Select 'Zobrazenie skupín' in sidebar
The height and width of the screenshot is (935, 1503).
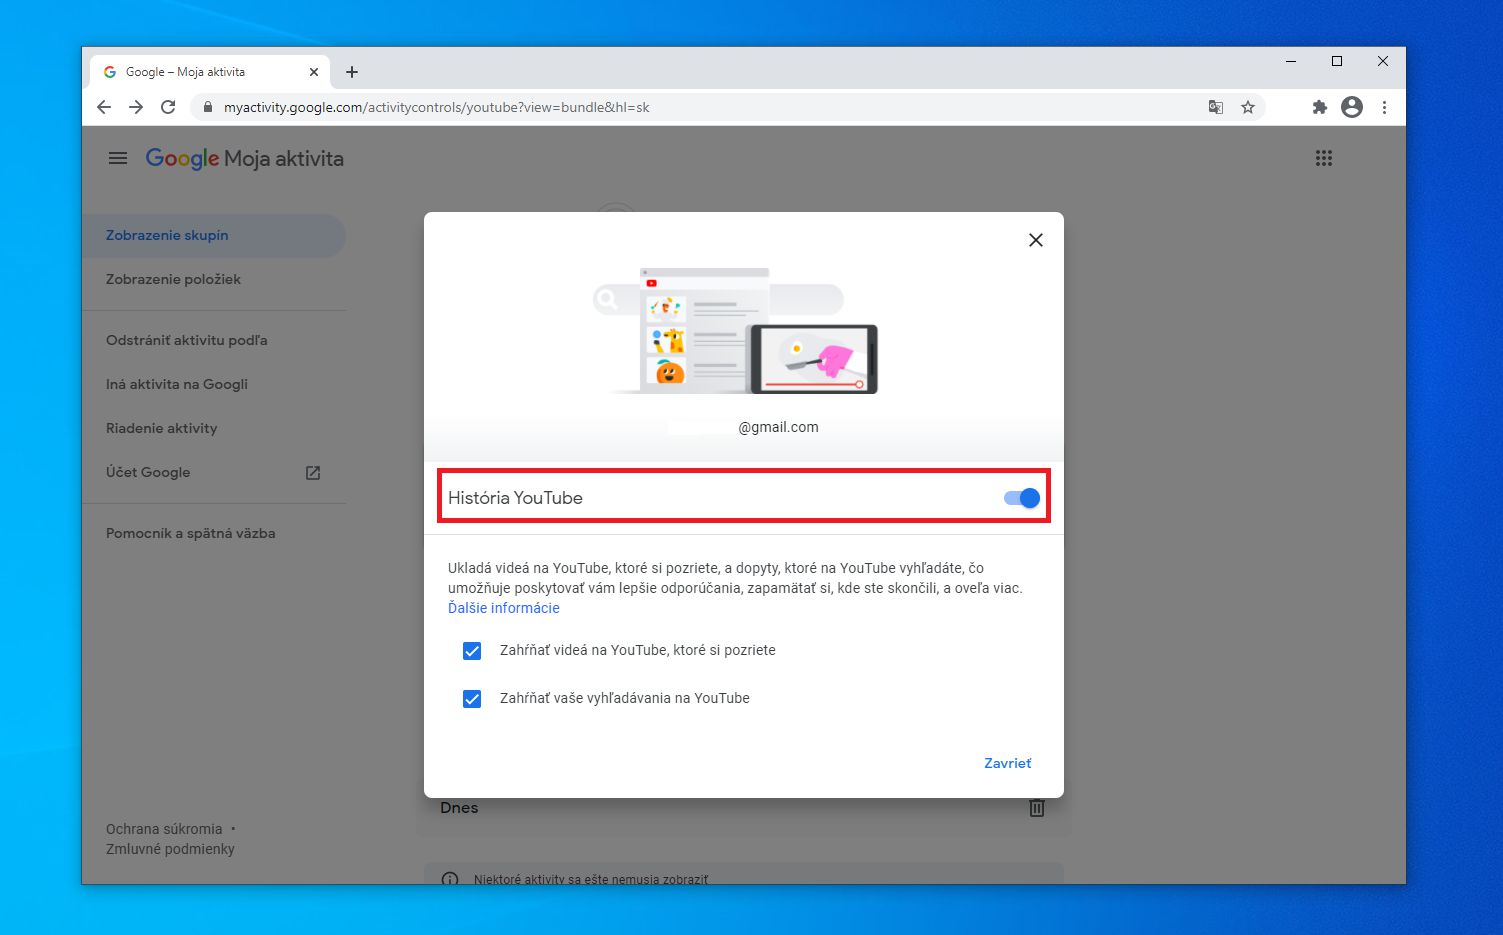pos(213,235)
